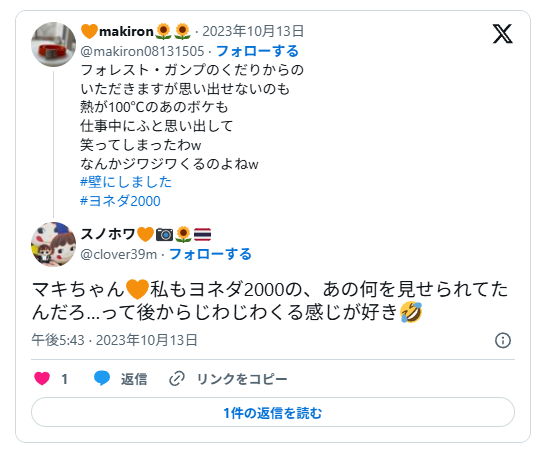This screenshot has height=456, width=549.
Task: Open the info circle icon
Action: click(503, 340)
